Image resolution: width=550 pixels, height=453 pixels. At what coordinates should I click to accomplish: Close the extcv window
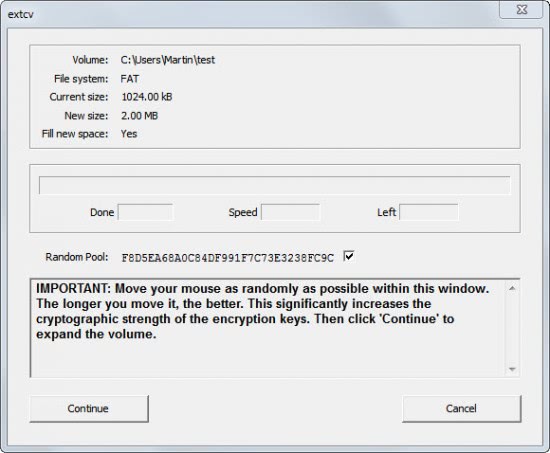522,10
